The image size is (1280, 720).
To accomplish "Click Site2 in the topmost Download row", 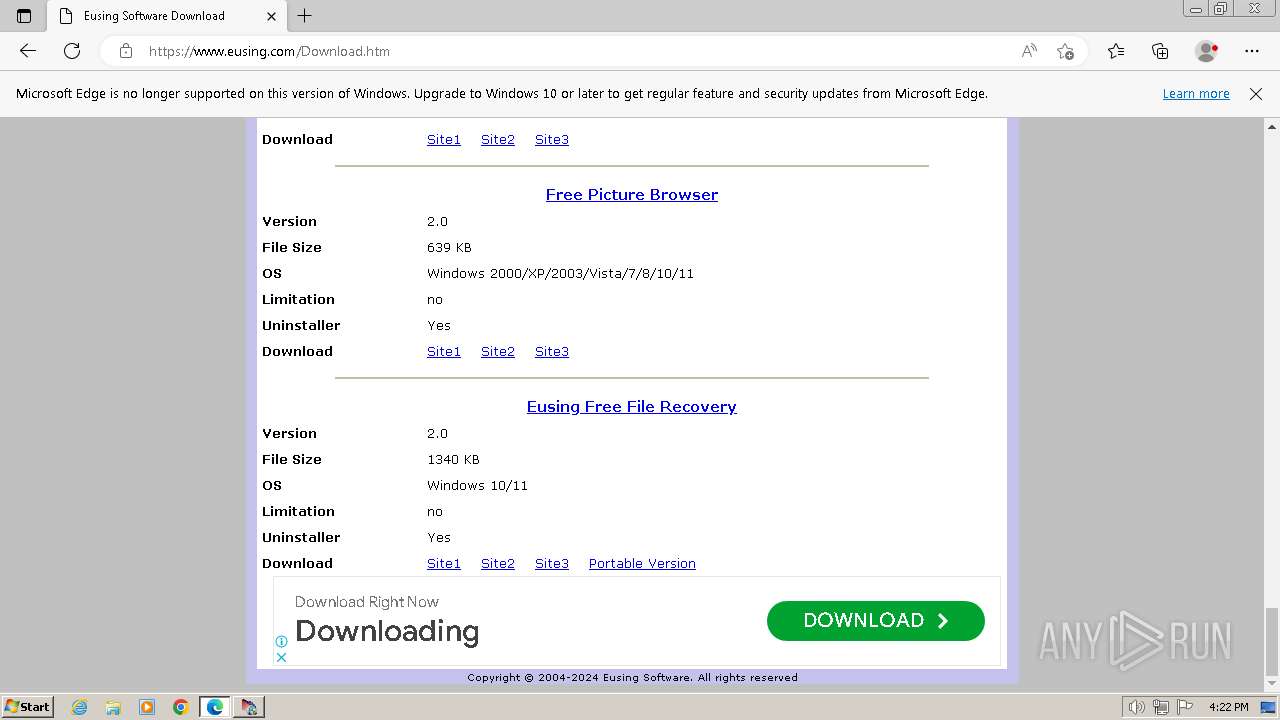I will 498,140.
